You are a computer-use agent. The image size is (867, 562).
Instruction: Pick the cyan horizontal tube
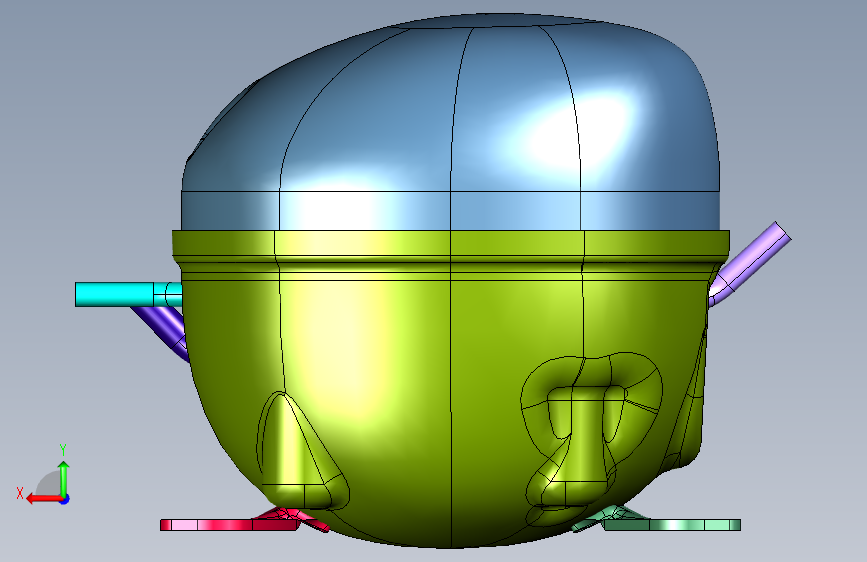click(x=128, y=294)
